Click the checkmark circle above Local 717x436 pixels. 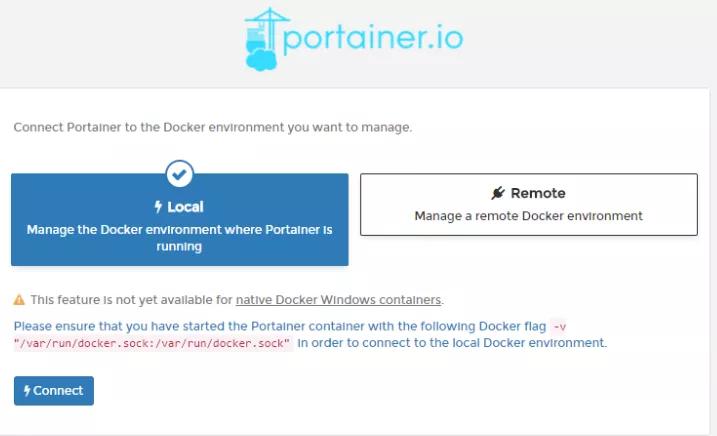coord(179,173)
